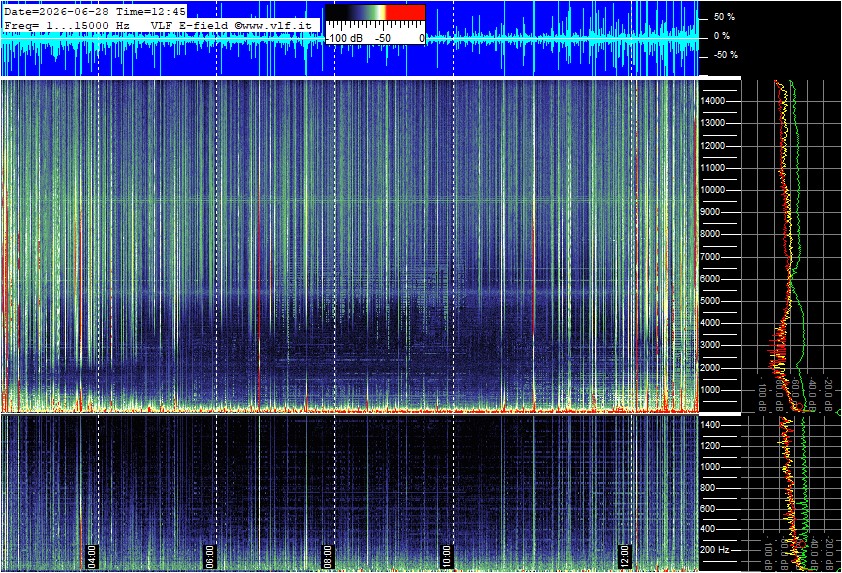Image resolution: width=842 pixels, height=573 pixels.
Task: Click the 9000 frequency axis label
Action: [710, 212]
